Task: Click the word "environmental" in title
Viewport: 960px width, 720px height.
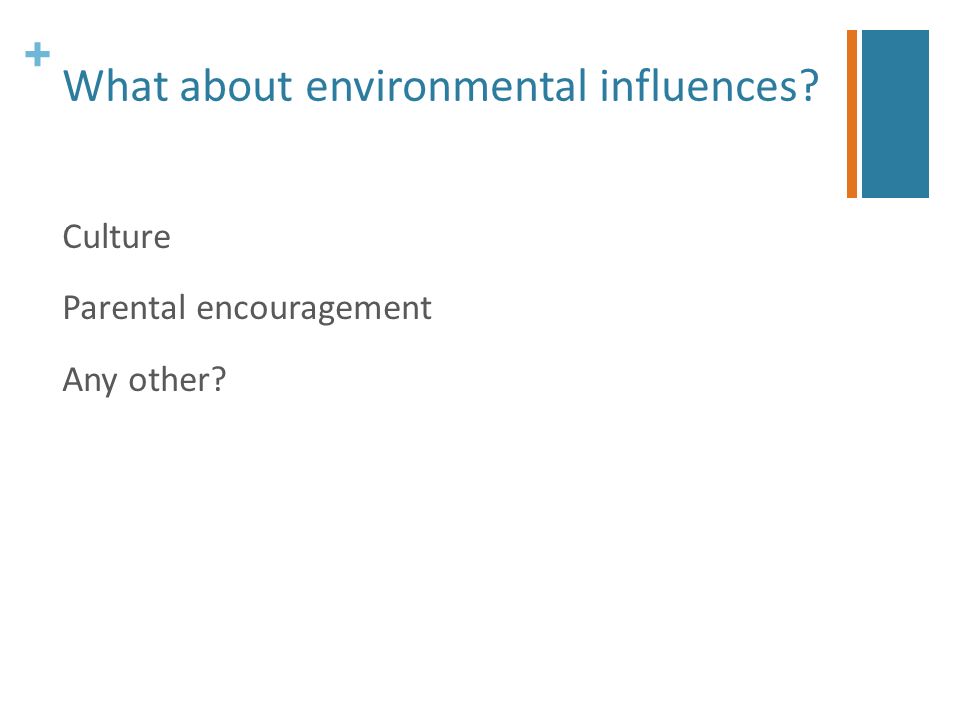Action: (x=446, y=86)
